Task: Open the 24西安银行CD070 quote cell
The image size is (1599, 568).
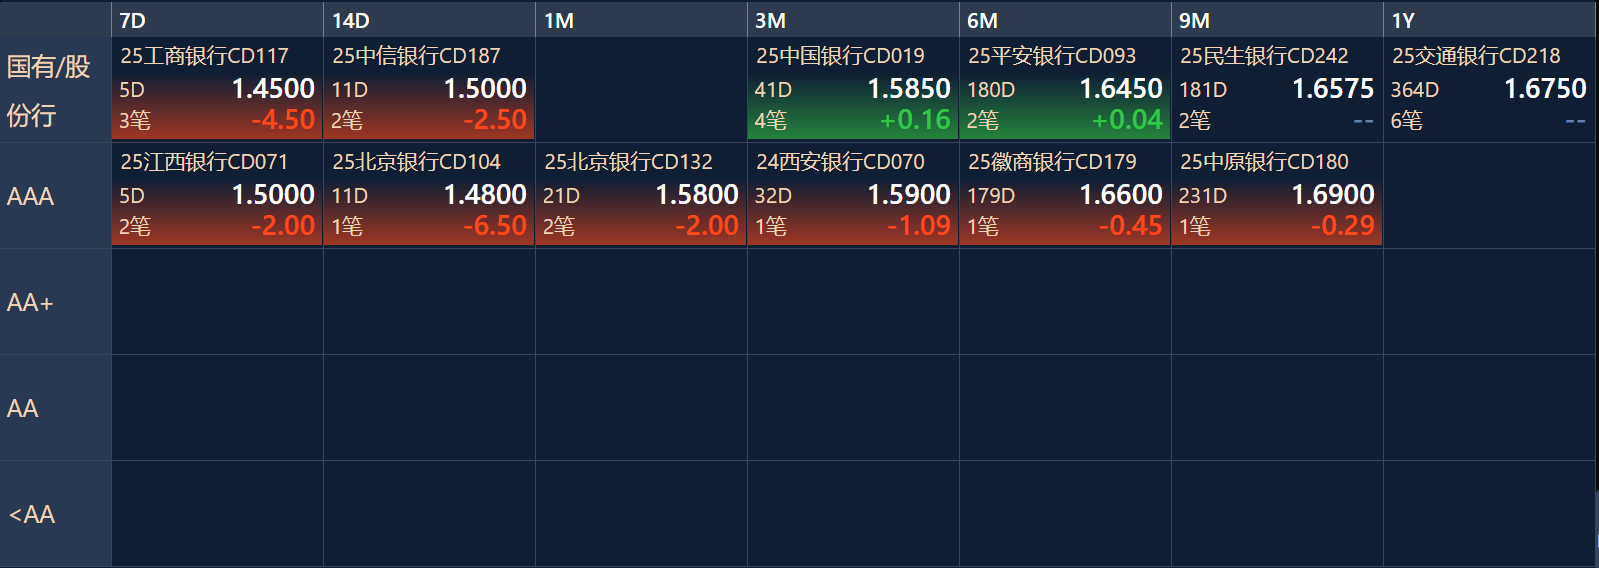Action: 853,195
